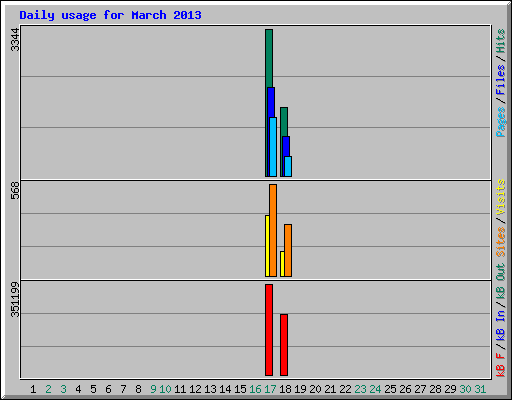Image resolution: width=512 pixels, height=400 pixels.
Task: Click day 31 on the x-axis
Action: click(x=480, y=389)
